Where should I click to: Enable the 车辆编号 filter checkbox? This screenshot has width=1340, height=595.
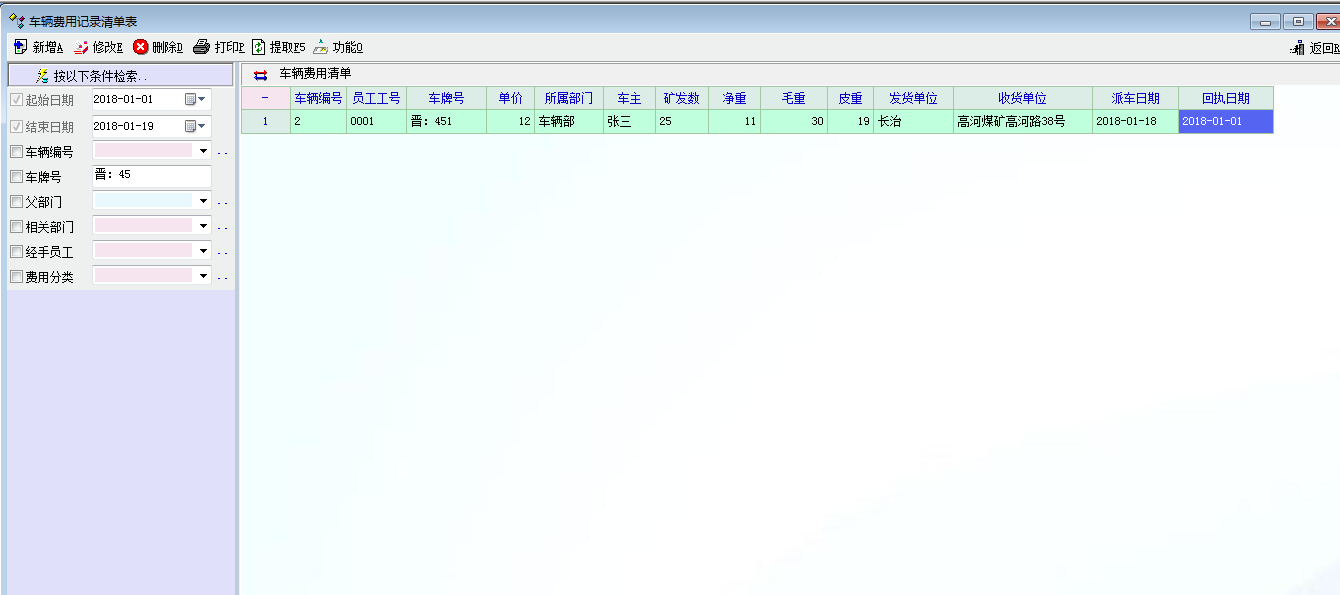pos(16,152)
